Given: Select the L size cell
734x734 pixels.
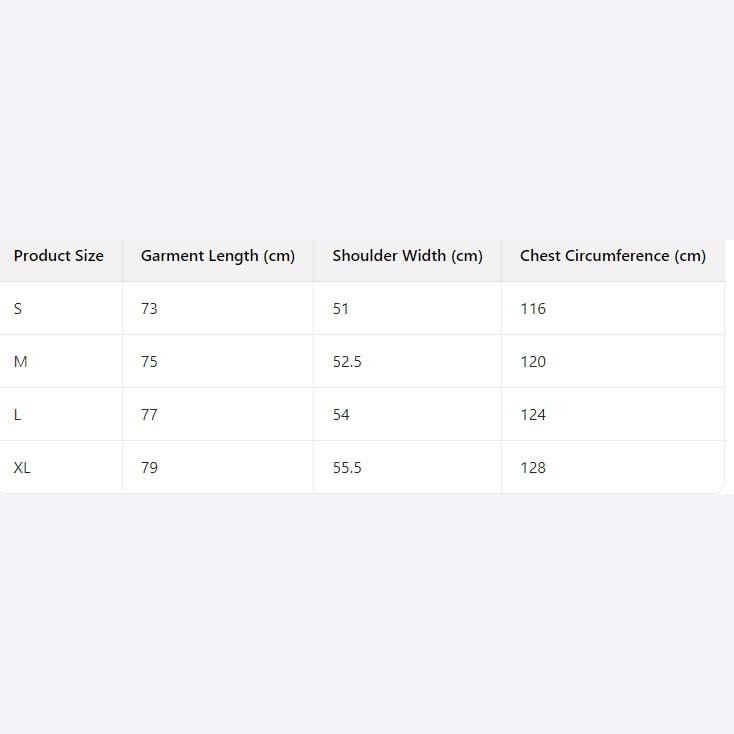Looking at the screenshot, I should tap(18, 415).
